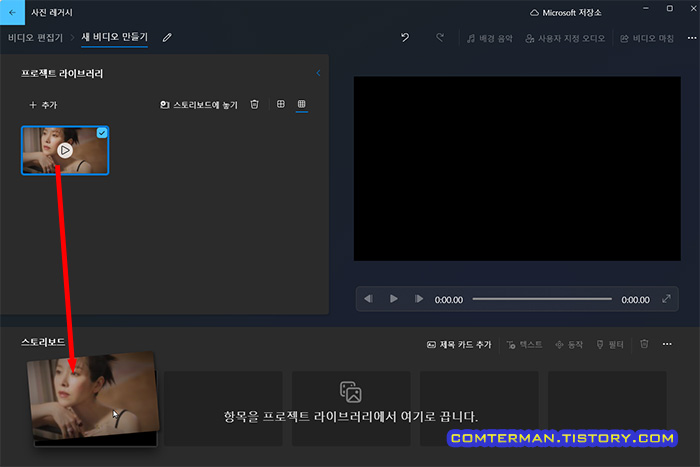This screenshot has width=700, height=467.
Task: Redo the last action
Action: pos(440,38)
